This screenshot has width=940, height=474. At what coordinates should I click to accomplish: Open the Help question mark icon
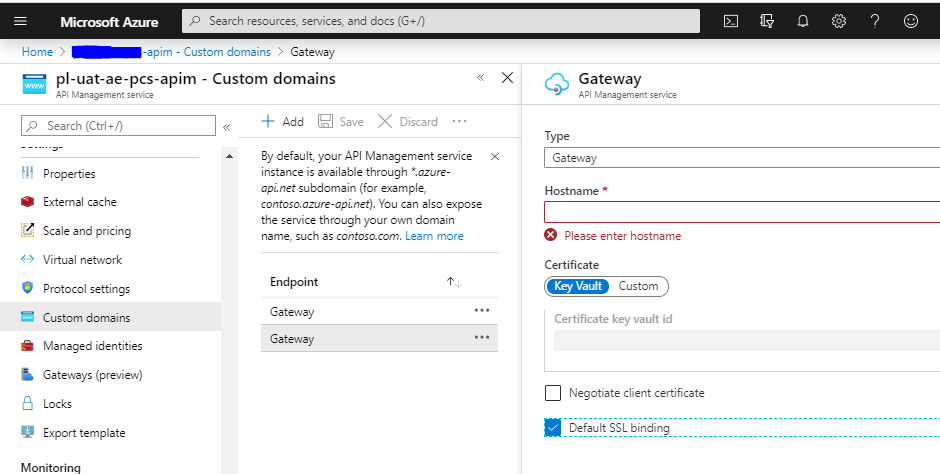tap(875, 21)
